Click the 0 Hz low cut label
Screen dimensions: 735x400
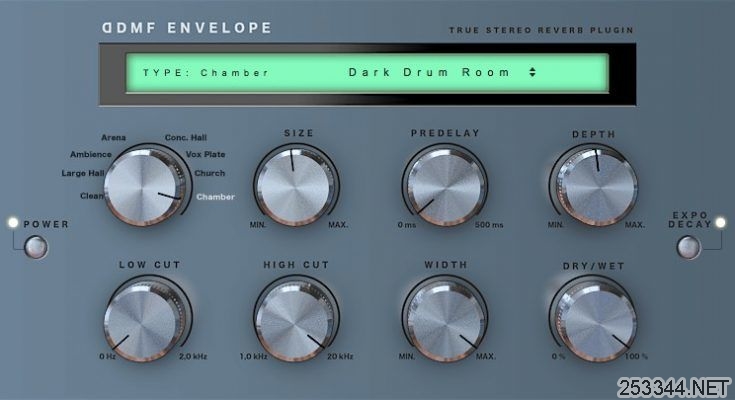(107, 356)
